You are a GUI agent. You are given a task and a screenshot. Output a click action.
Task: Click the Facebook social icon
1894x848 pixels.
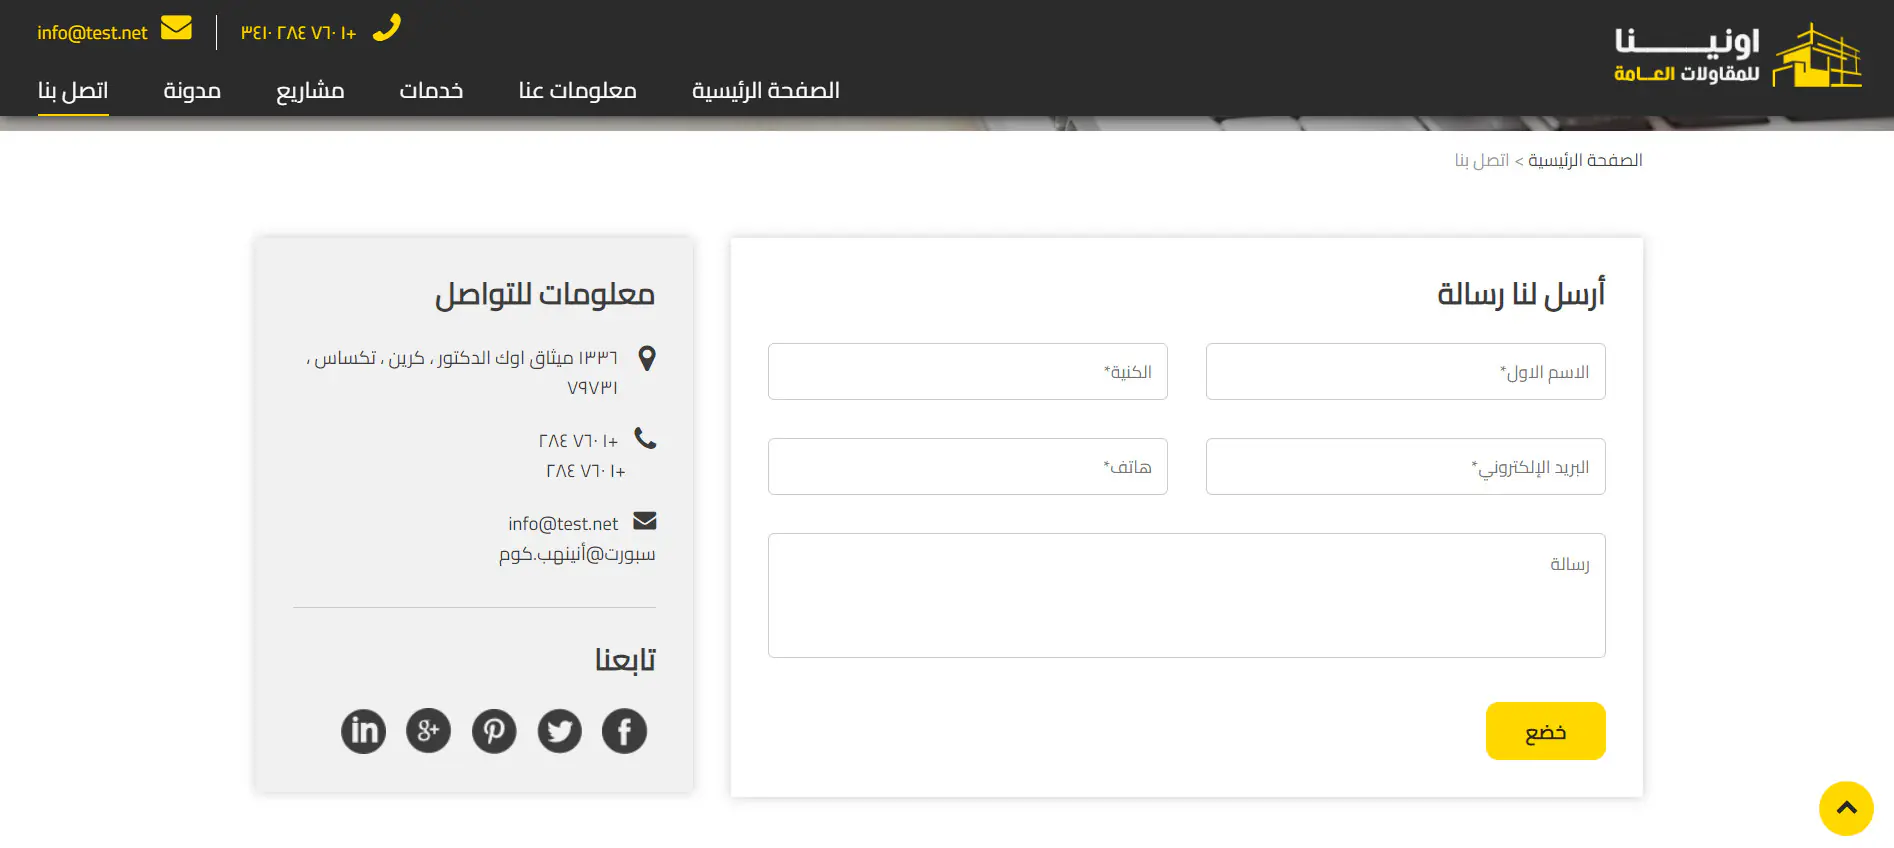point(624,731)
